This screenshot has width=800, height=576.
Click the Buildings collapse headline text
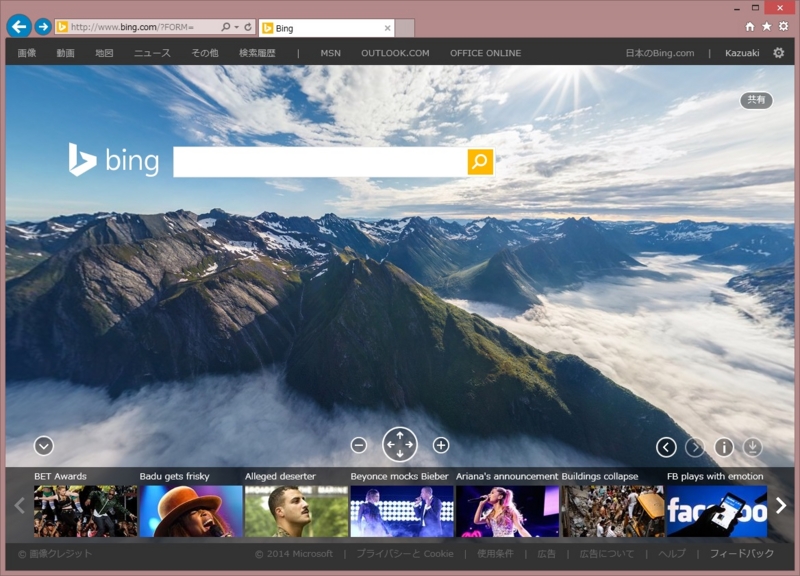[599, 476]
